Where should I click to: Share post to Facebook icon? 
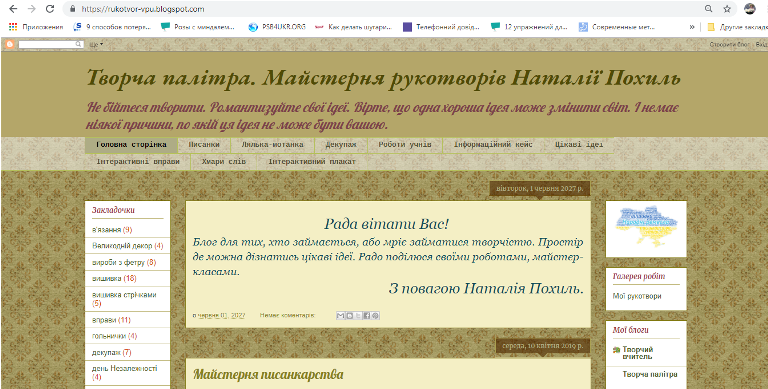point(366,316)
